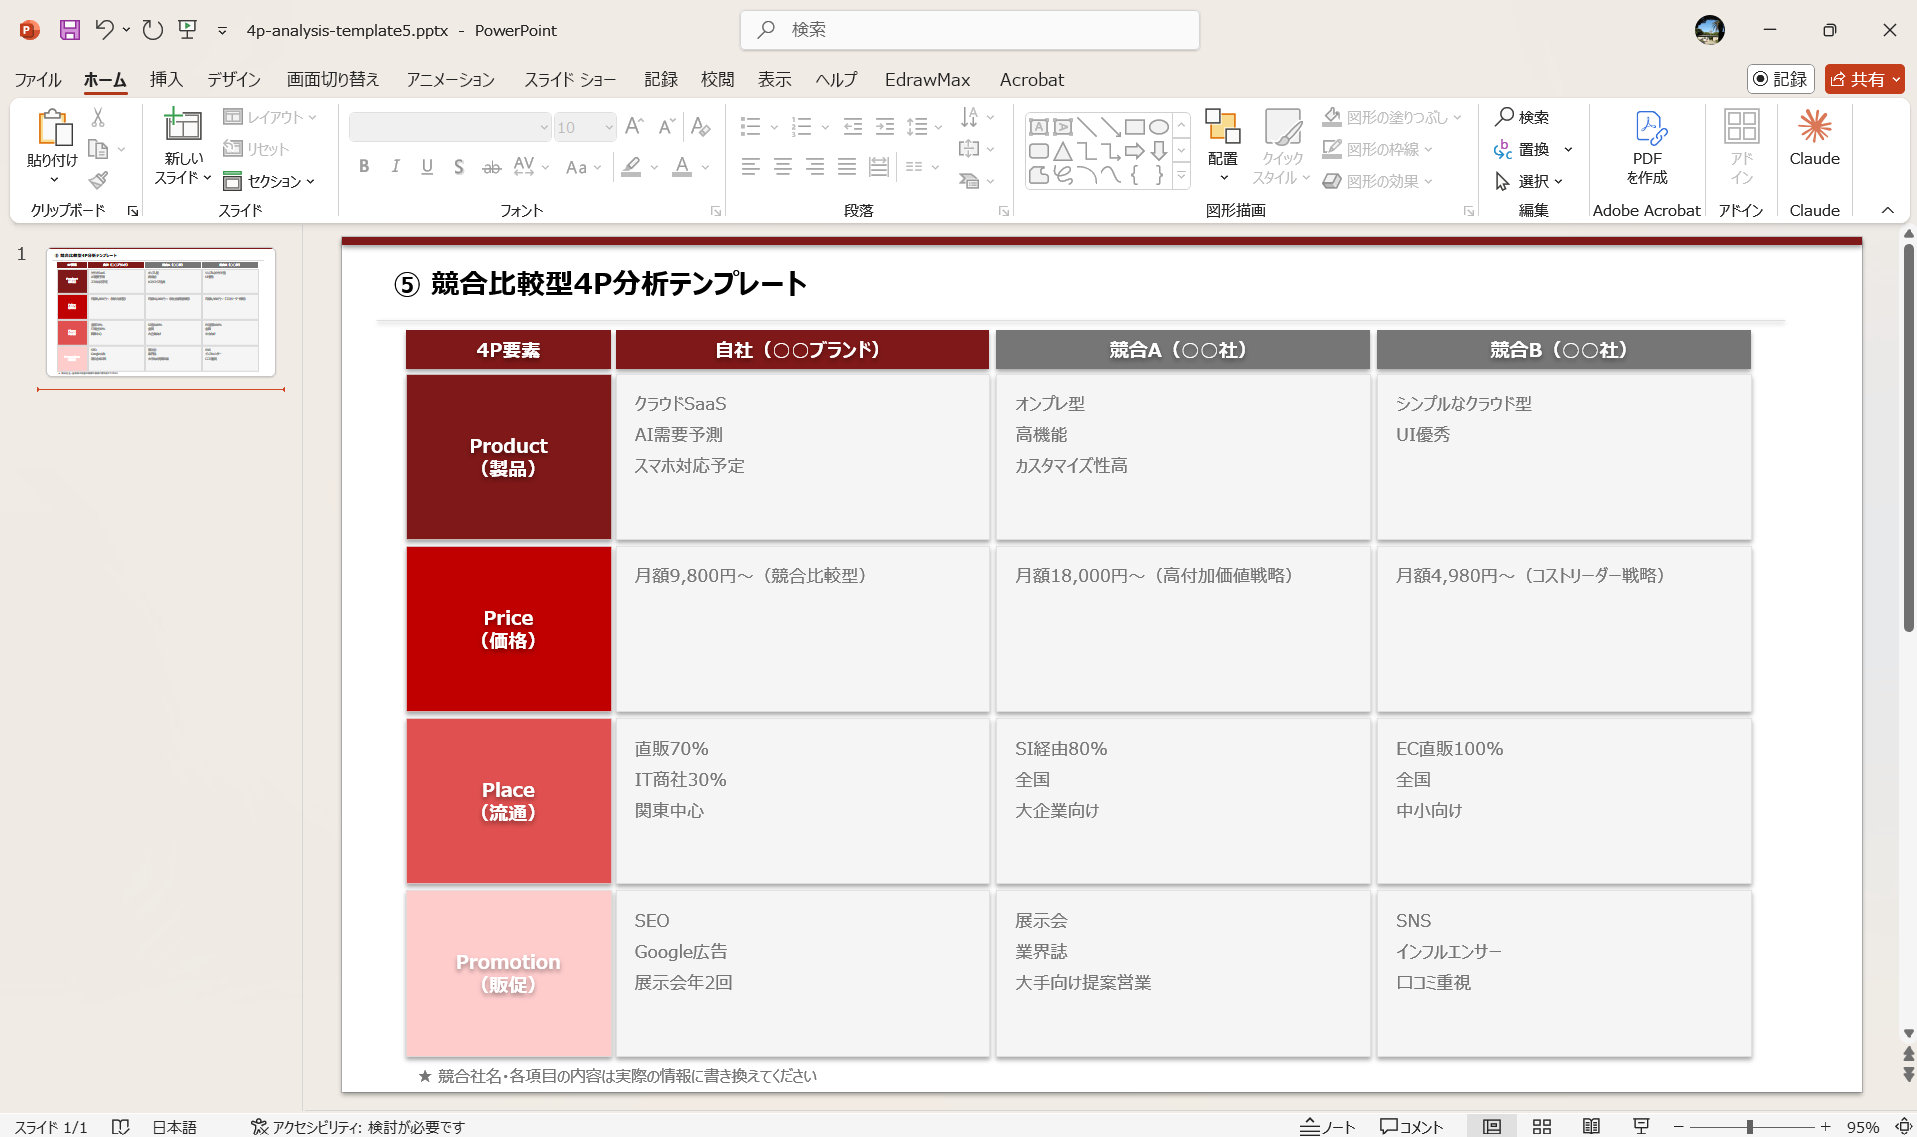The height and width of the screenshot is (1137, 1917).
Task: Click Reset (リセット) slide button
Action: (256, 149)
